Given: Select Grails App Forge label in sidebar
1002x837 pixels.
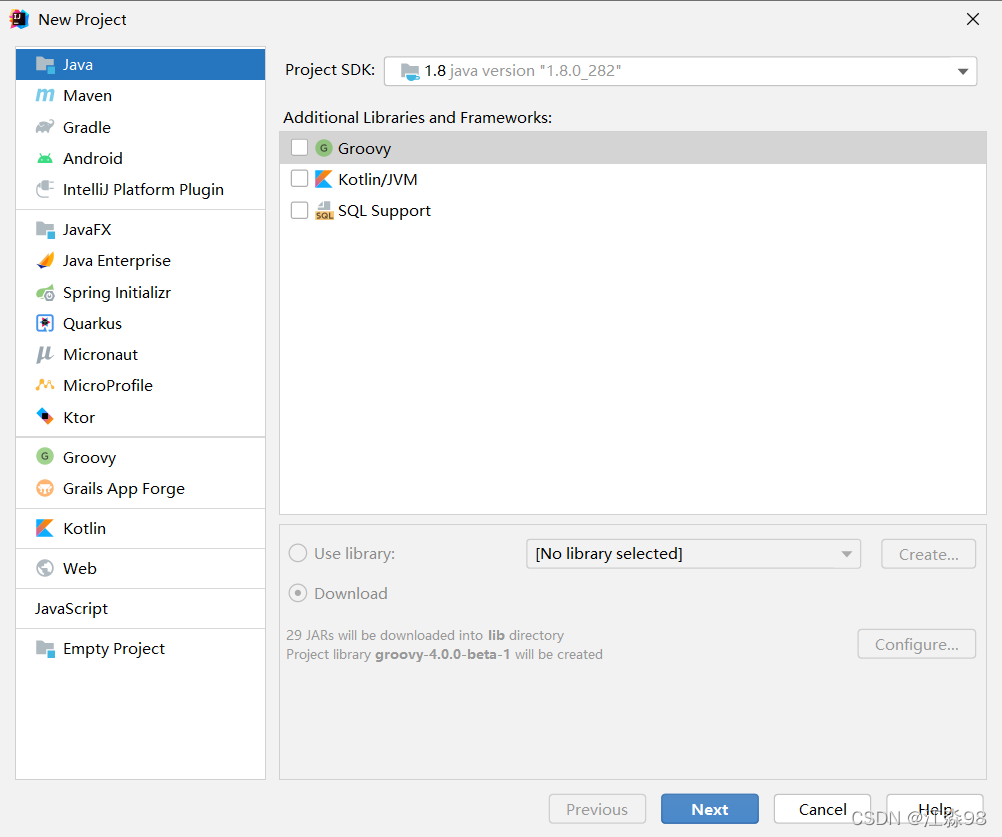Looking at the screenshot, I should pos(124,489).
